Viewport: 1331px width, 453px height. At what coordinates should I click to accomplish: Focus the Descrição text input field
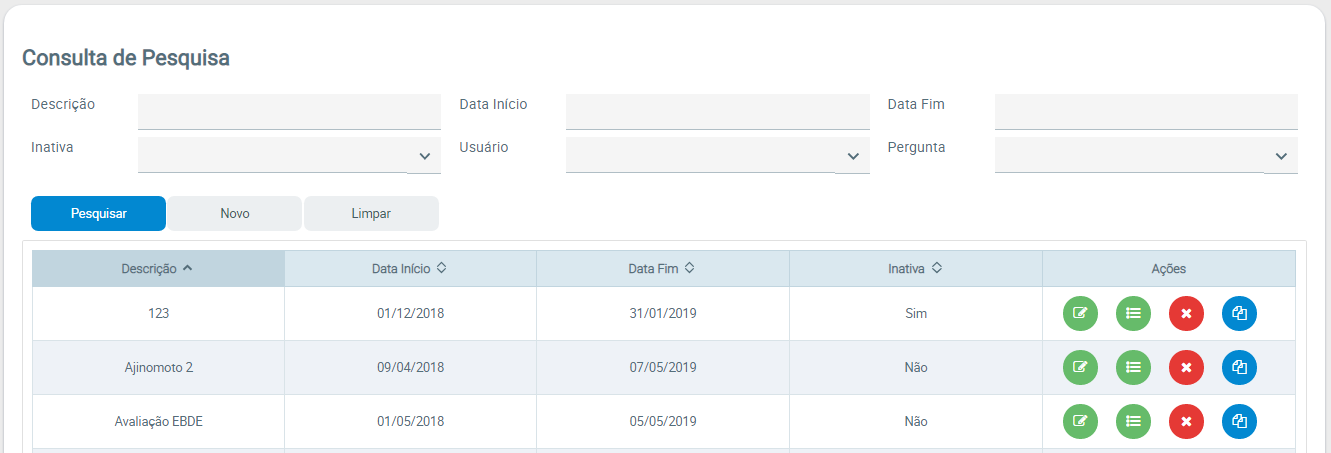click(x=289, y=111)
